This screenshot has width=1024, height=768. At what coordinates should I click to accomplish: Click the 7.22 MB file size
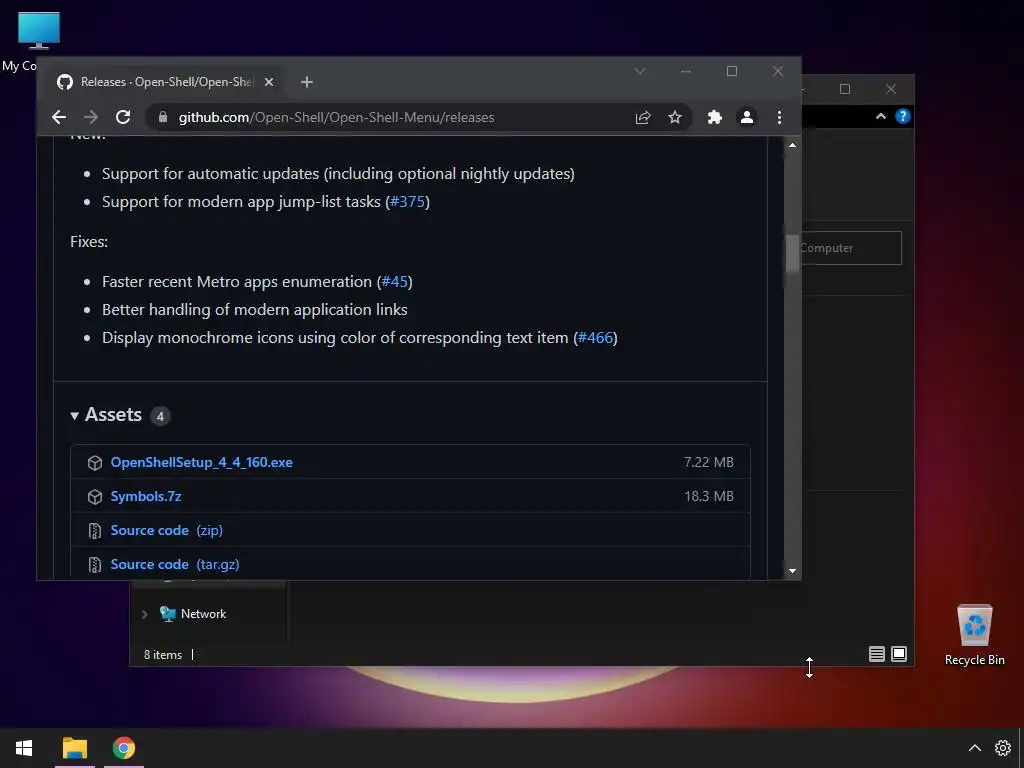click(709, 462)
